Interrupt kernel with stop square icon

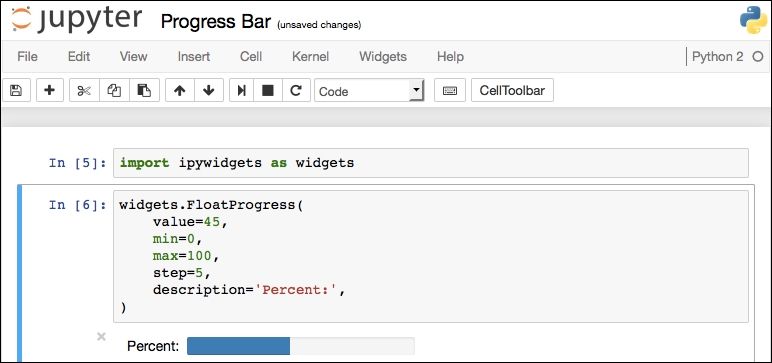click(x=268, y=91)
